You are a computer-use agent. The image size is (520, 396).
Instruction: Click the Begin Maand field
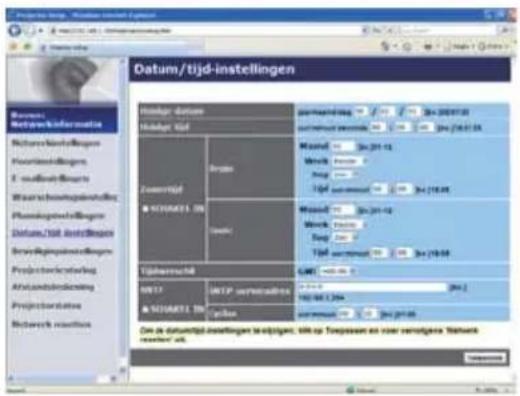click(343, 146)
